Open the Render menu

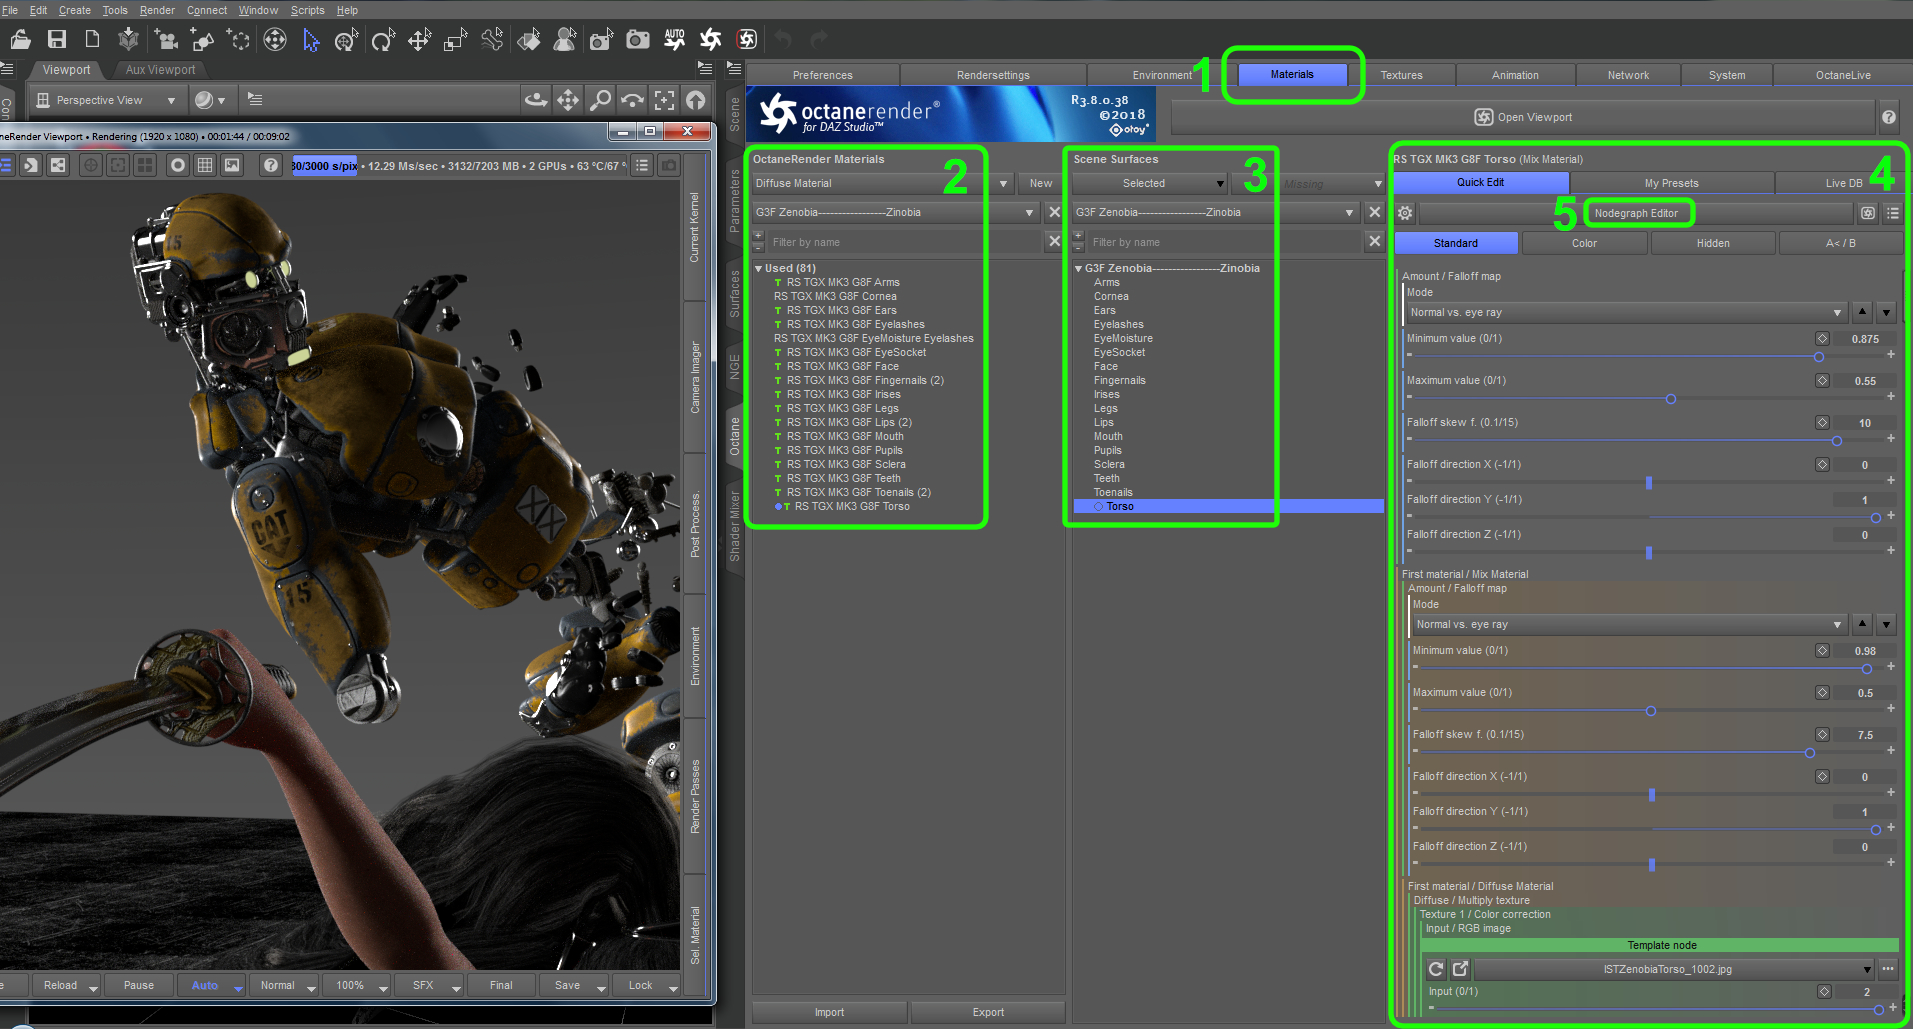click(x=157, y=10)
